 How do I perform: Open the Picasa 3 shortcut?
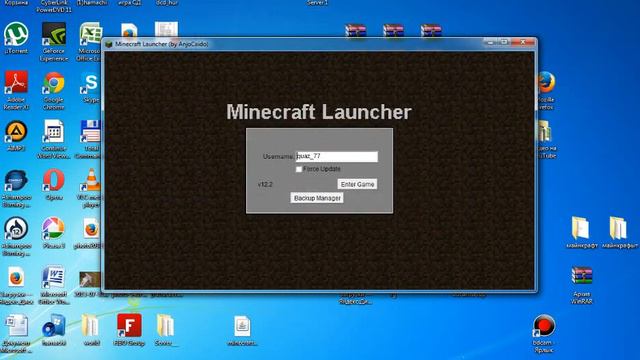[x=54, y=228]
